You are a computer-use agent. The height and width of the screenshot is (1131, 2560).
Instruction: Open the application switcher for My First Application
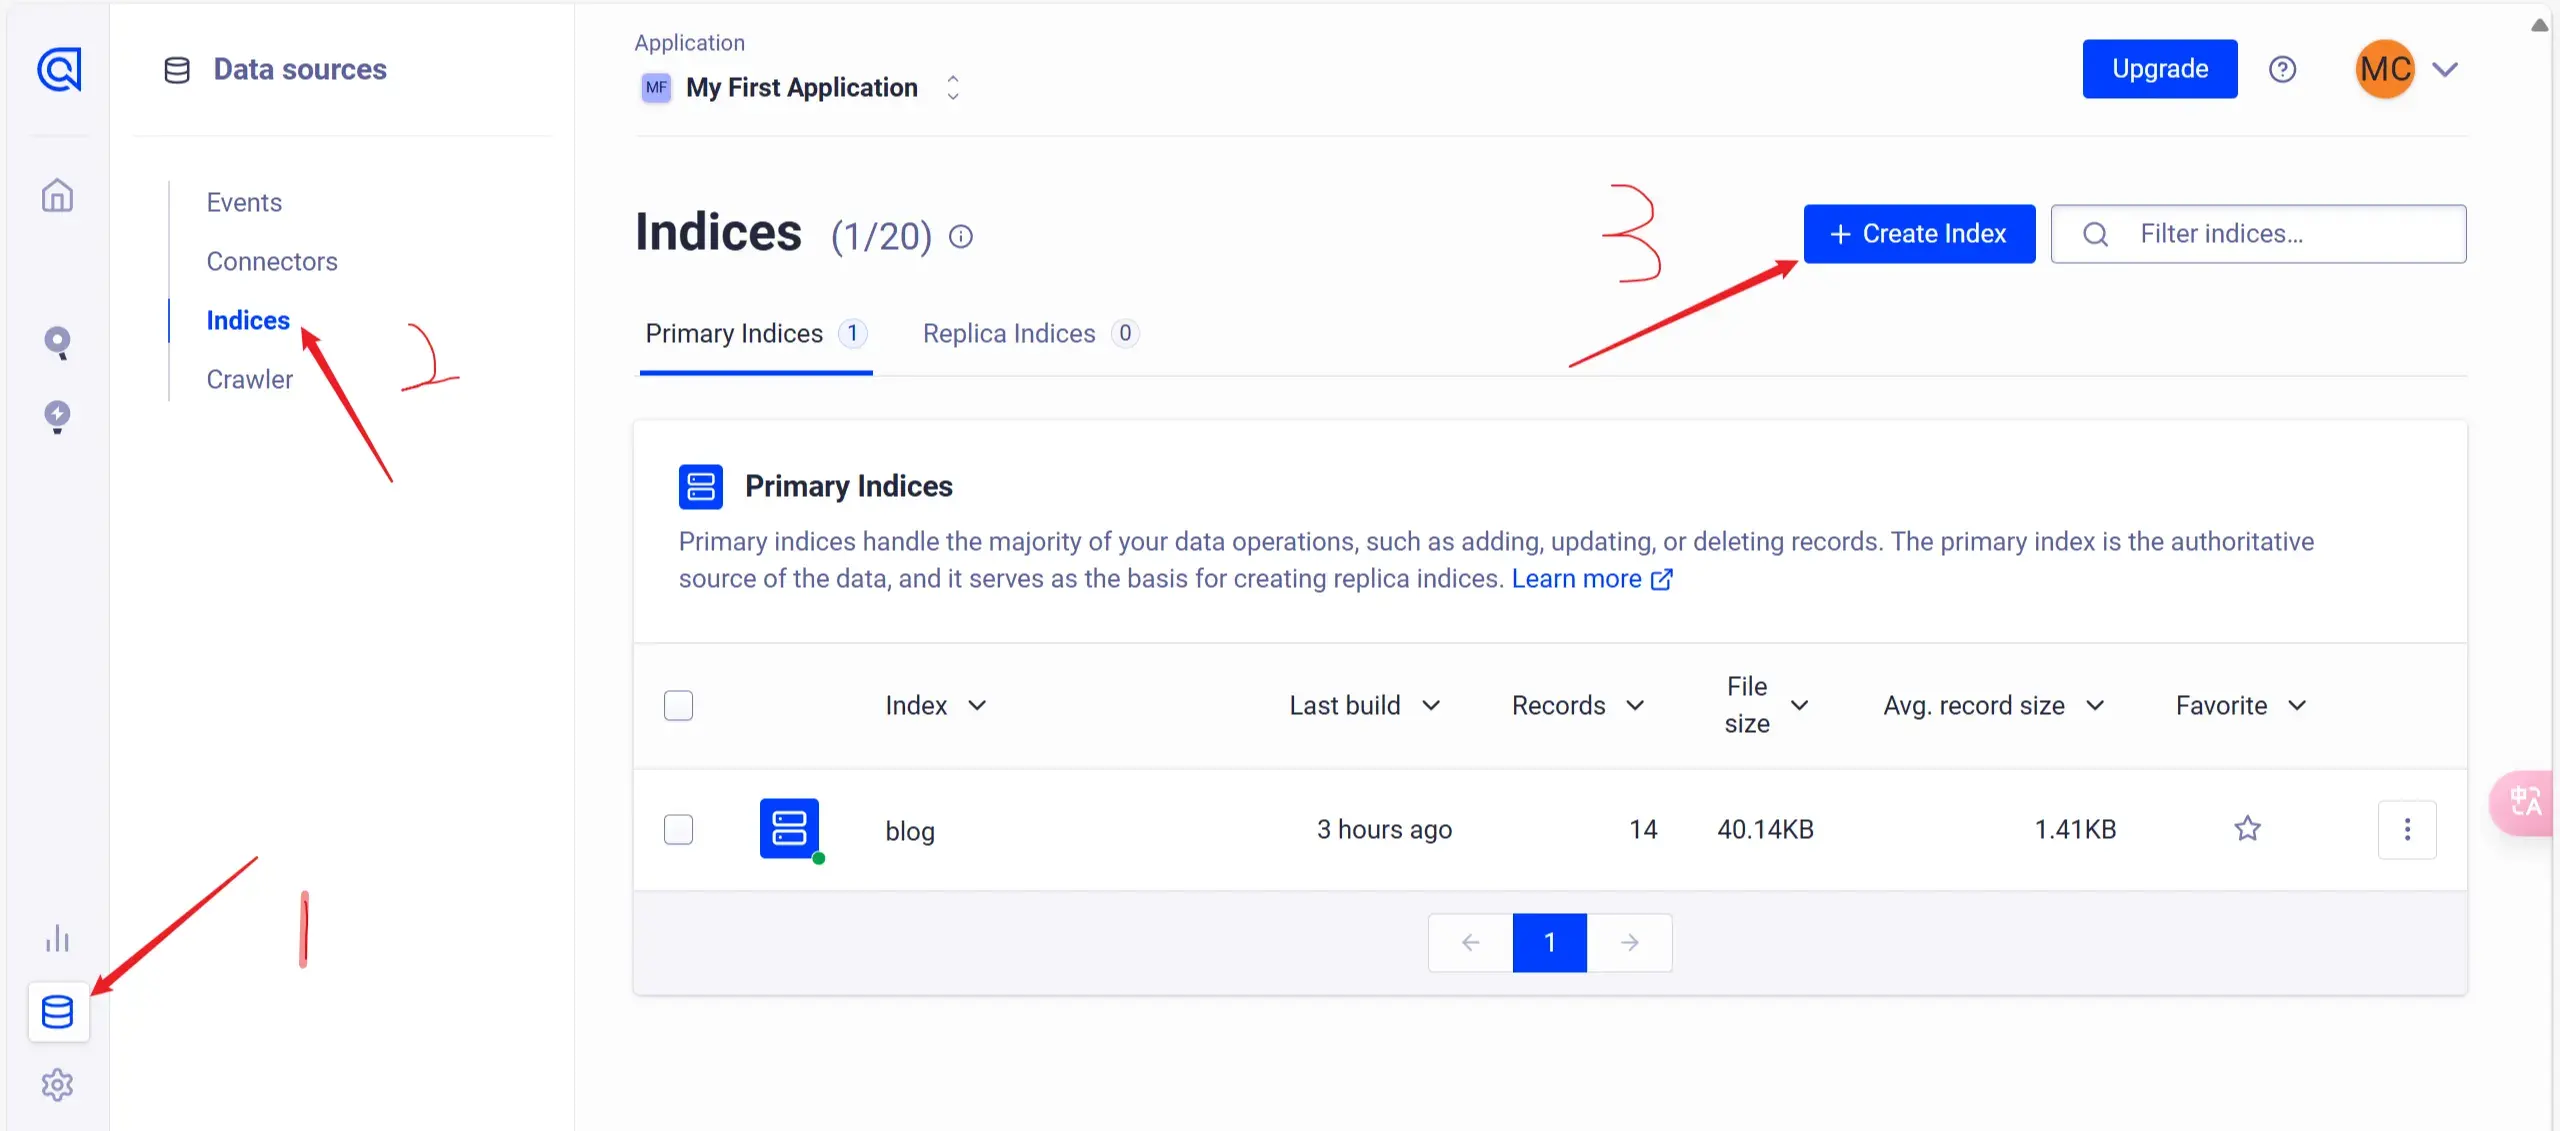[x=952, y=88]
